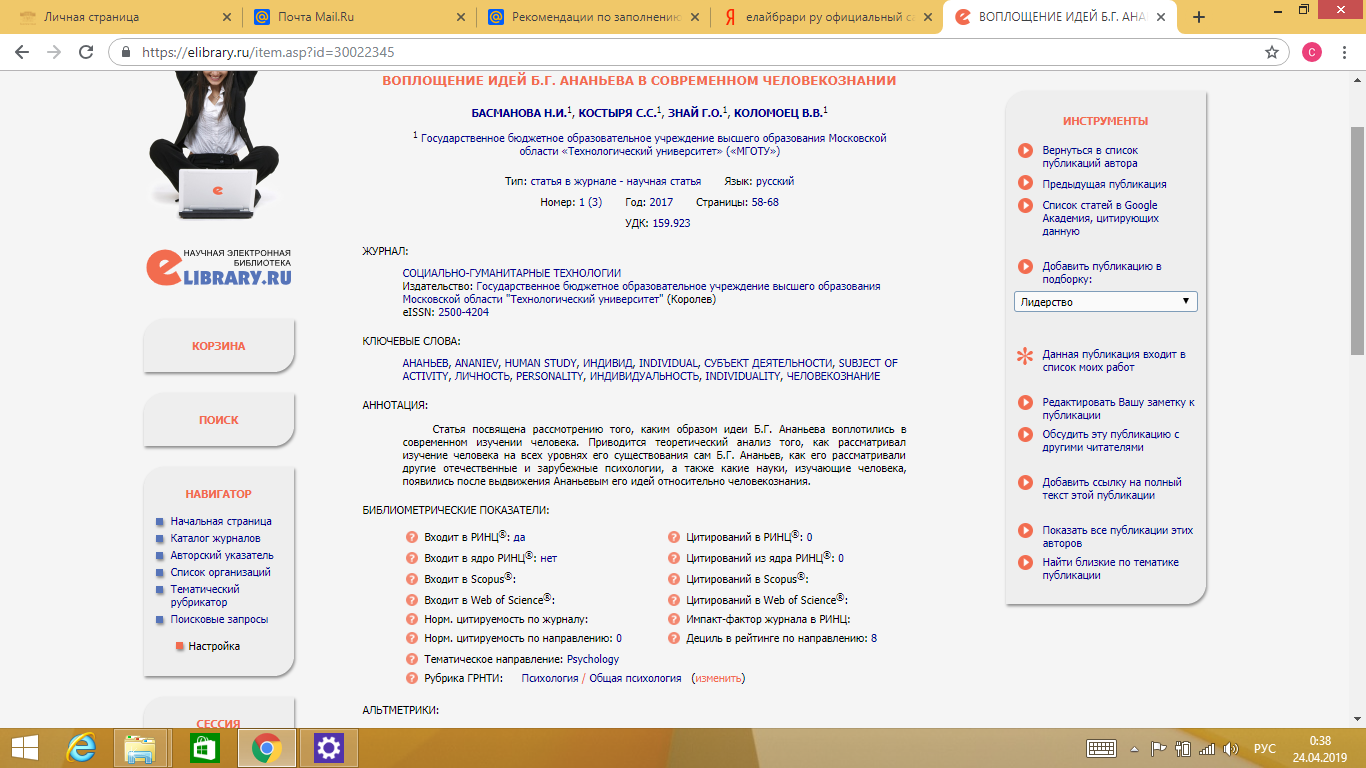Click the help icon beside Входит в Web of Science
Image resolution: width=1366 pixels, height=768 pixels.
click(411, 600)
